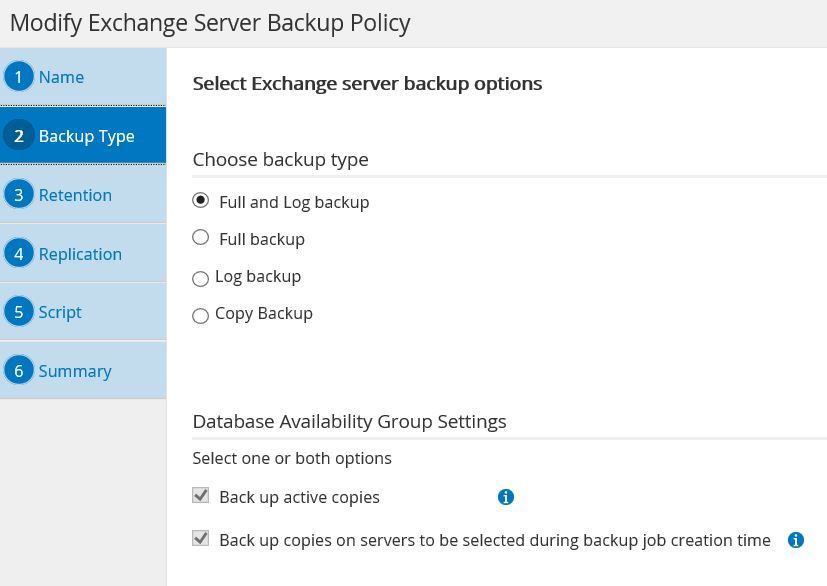Viewport: 827px width, 586px height.
Task: Open info icon beside Back up active copies
Action: [506, 497]
